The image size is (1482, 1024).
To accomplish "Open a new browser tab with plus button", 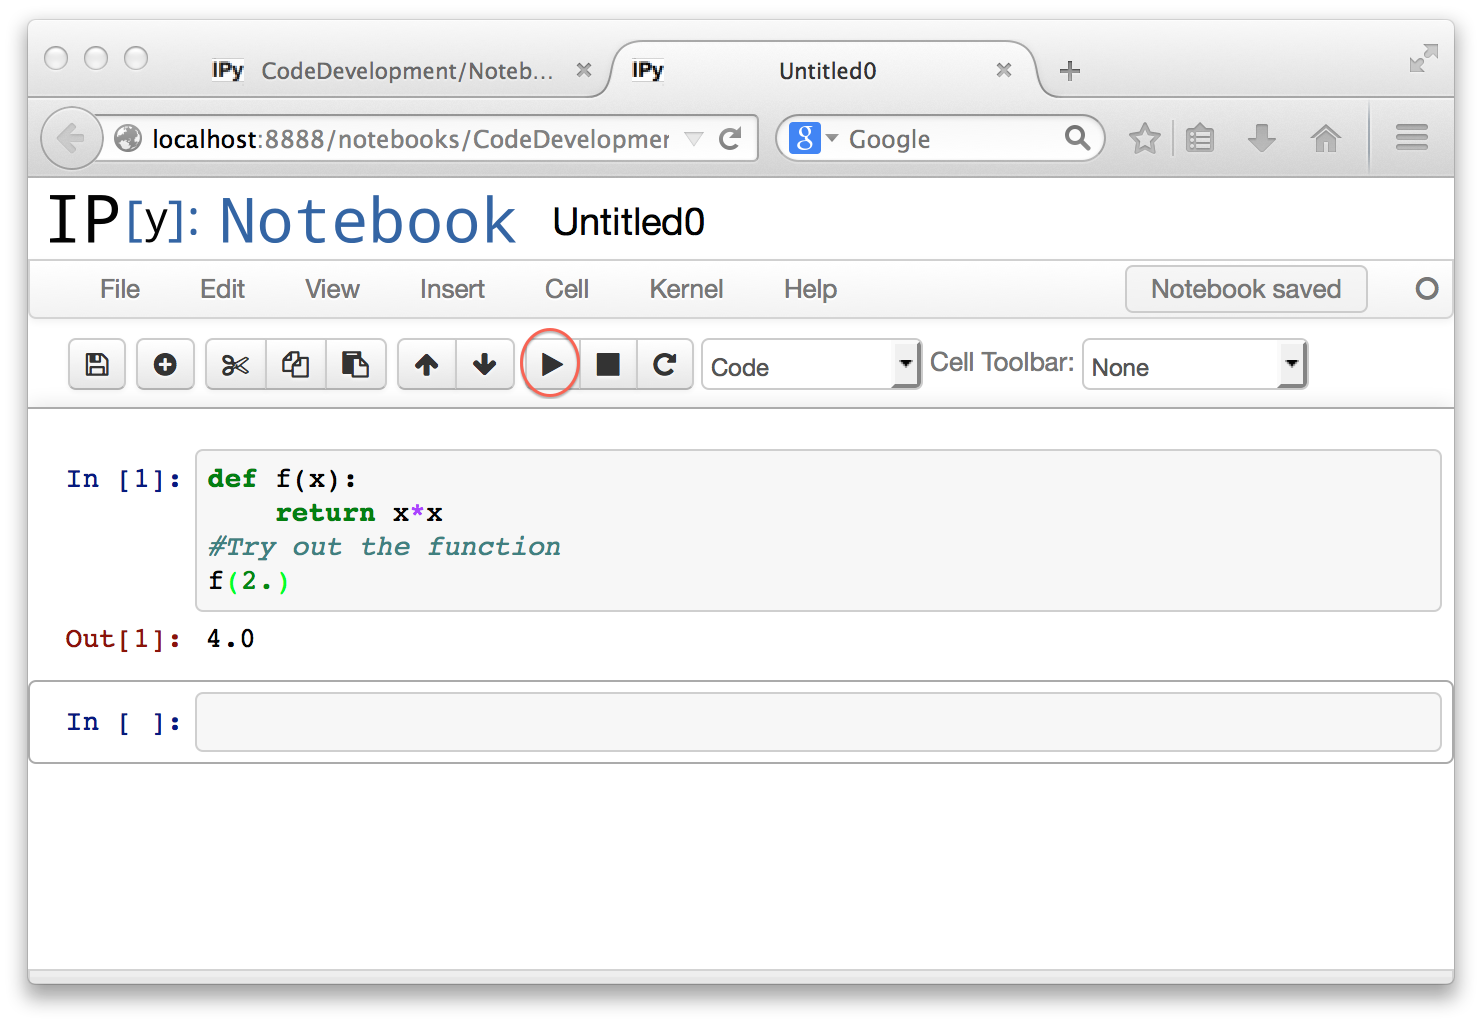I will pos(1069,71).
